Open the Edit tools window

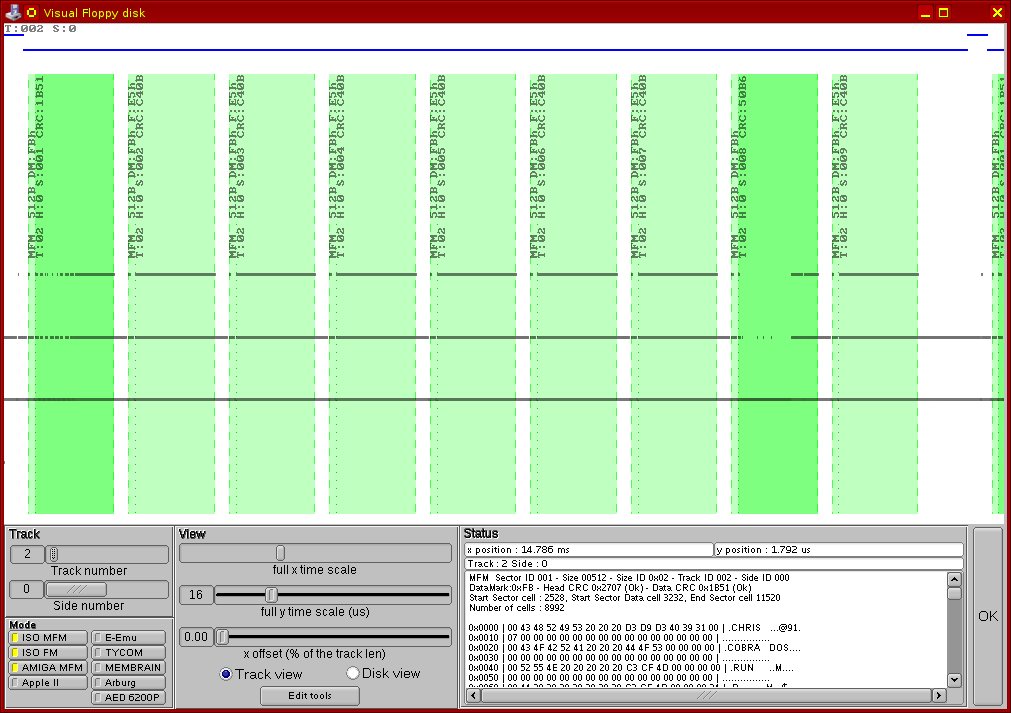tap(310, 696)
